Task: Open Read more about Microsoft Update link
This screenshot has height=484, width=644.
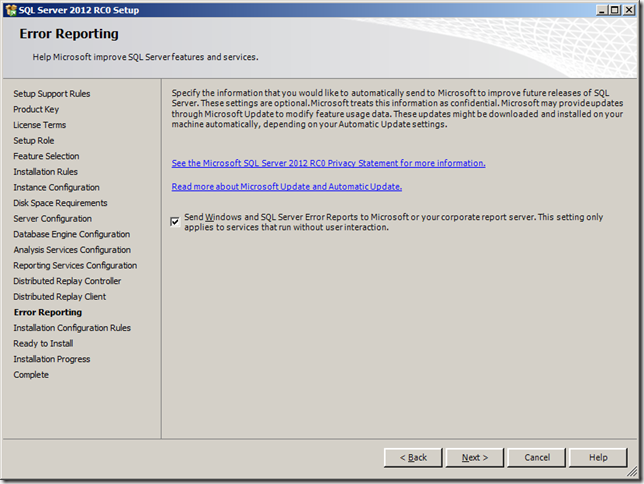Action: [286, 187]
